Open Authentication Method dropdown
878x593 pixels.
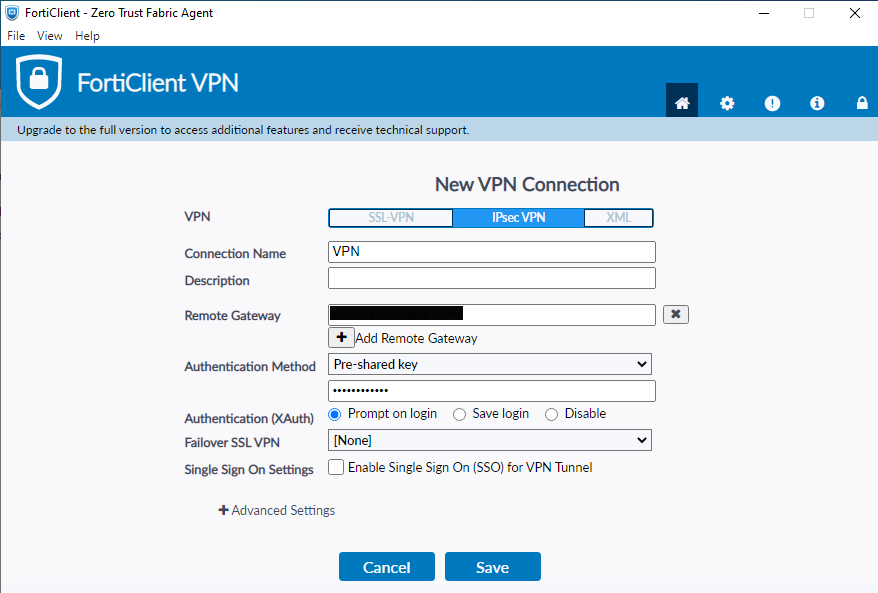(490, 364)
